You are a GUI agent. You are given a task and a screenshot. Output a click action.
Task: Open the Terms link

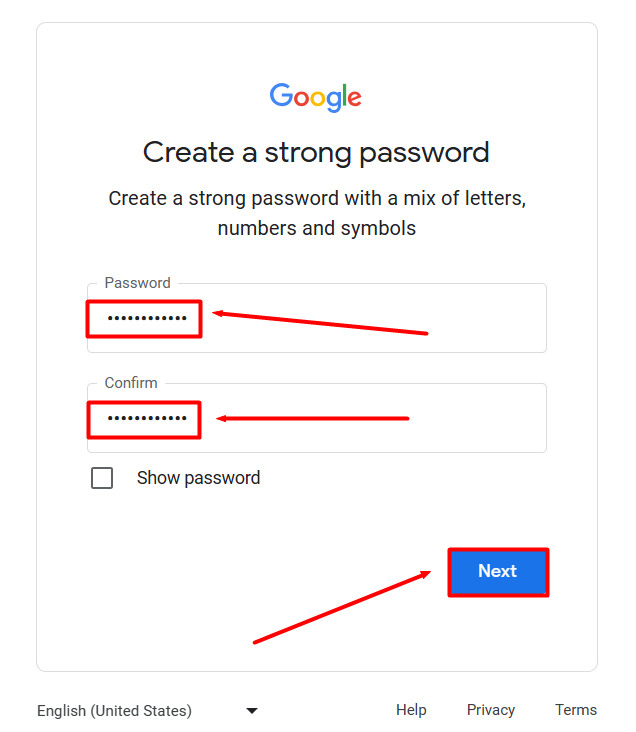[x=576, y=710]
